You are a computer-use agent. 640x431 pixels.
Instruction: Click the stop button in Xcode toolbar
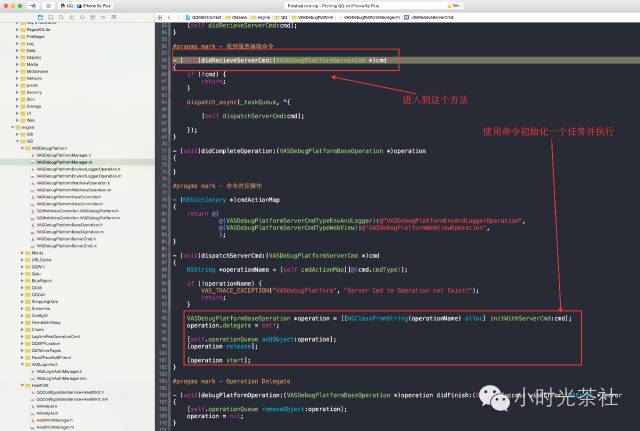(48, 6)
